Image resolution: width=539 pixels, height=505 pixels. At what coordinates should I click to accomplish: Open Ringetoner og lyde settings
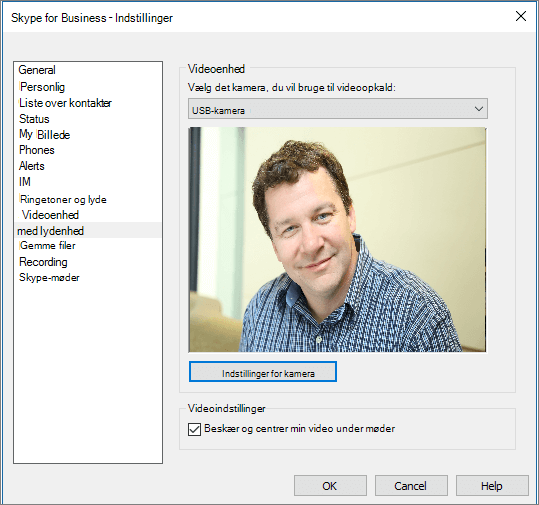(x=63, y=199)
